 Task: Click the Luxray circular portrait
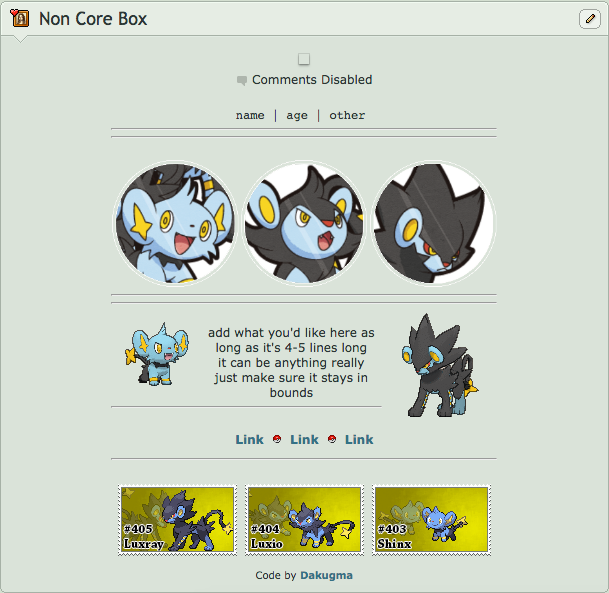pos(433,223)
